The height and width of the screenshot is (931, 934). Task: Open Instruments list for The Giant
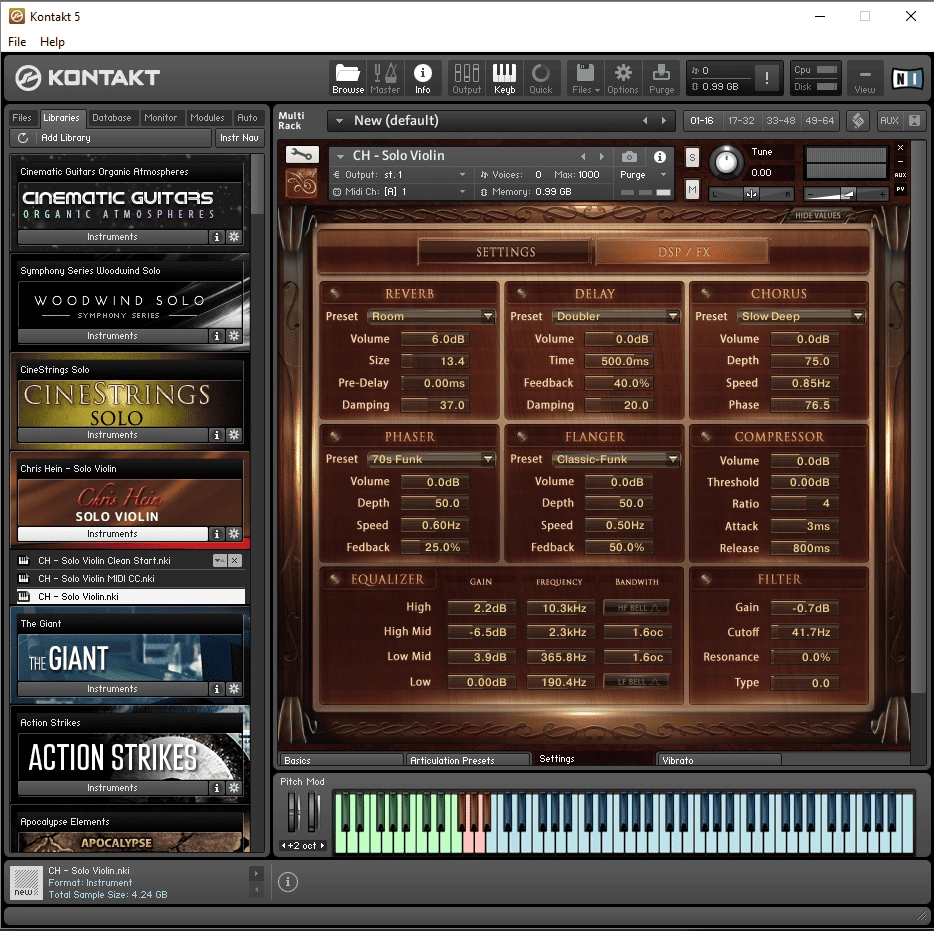113,689
